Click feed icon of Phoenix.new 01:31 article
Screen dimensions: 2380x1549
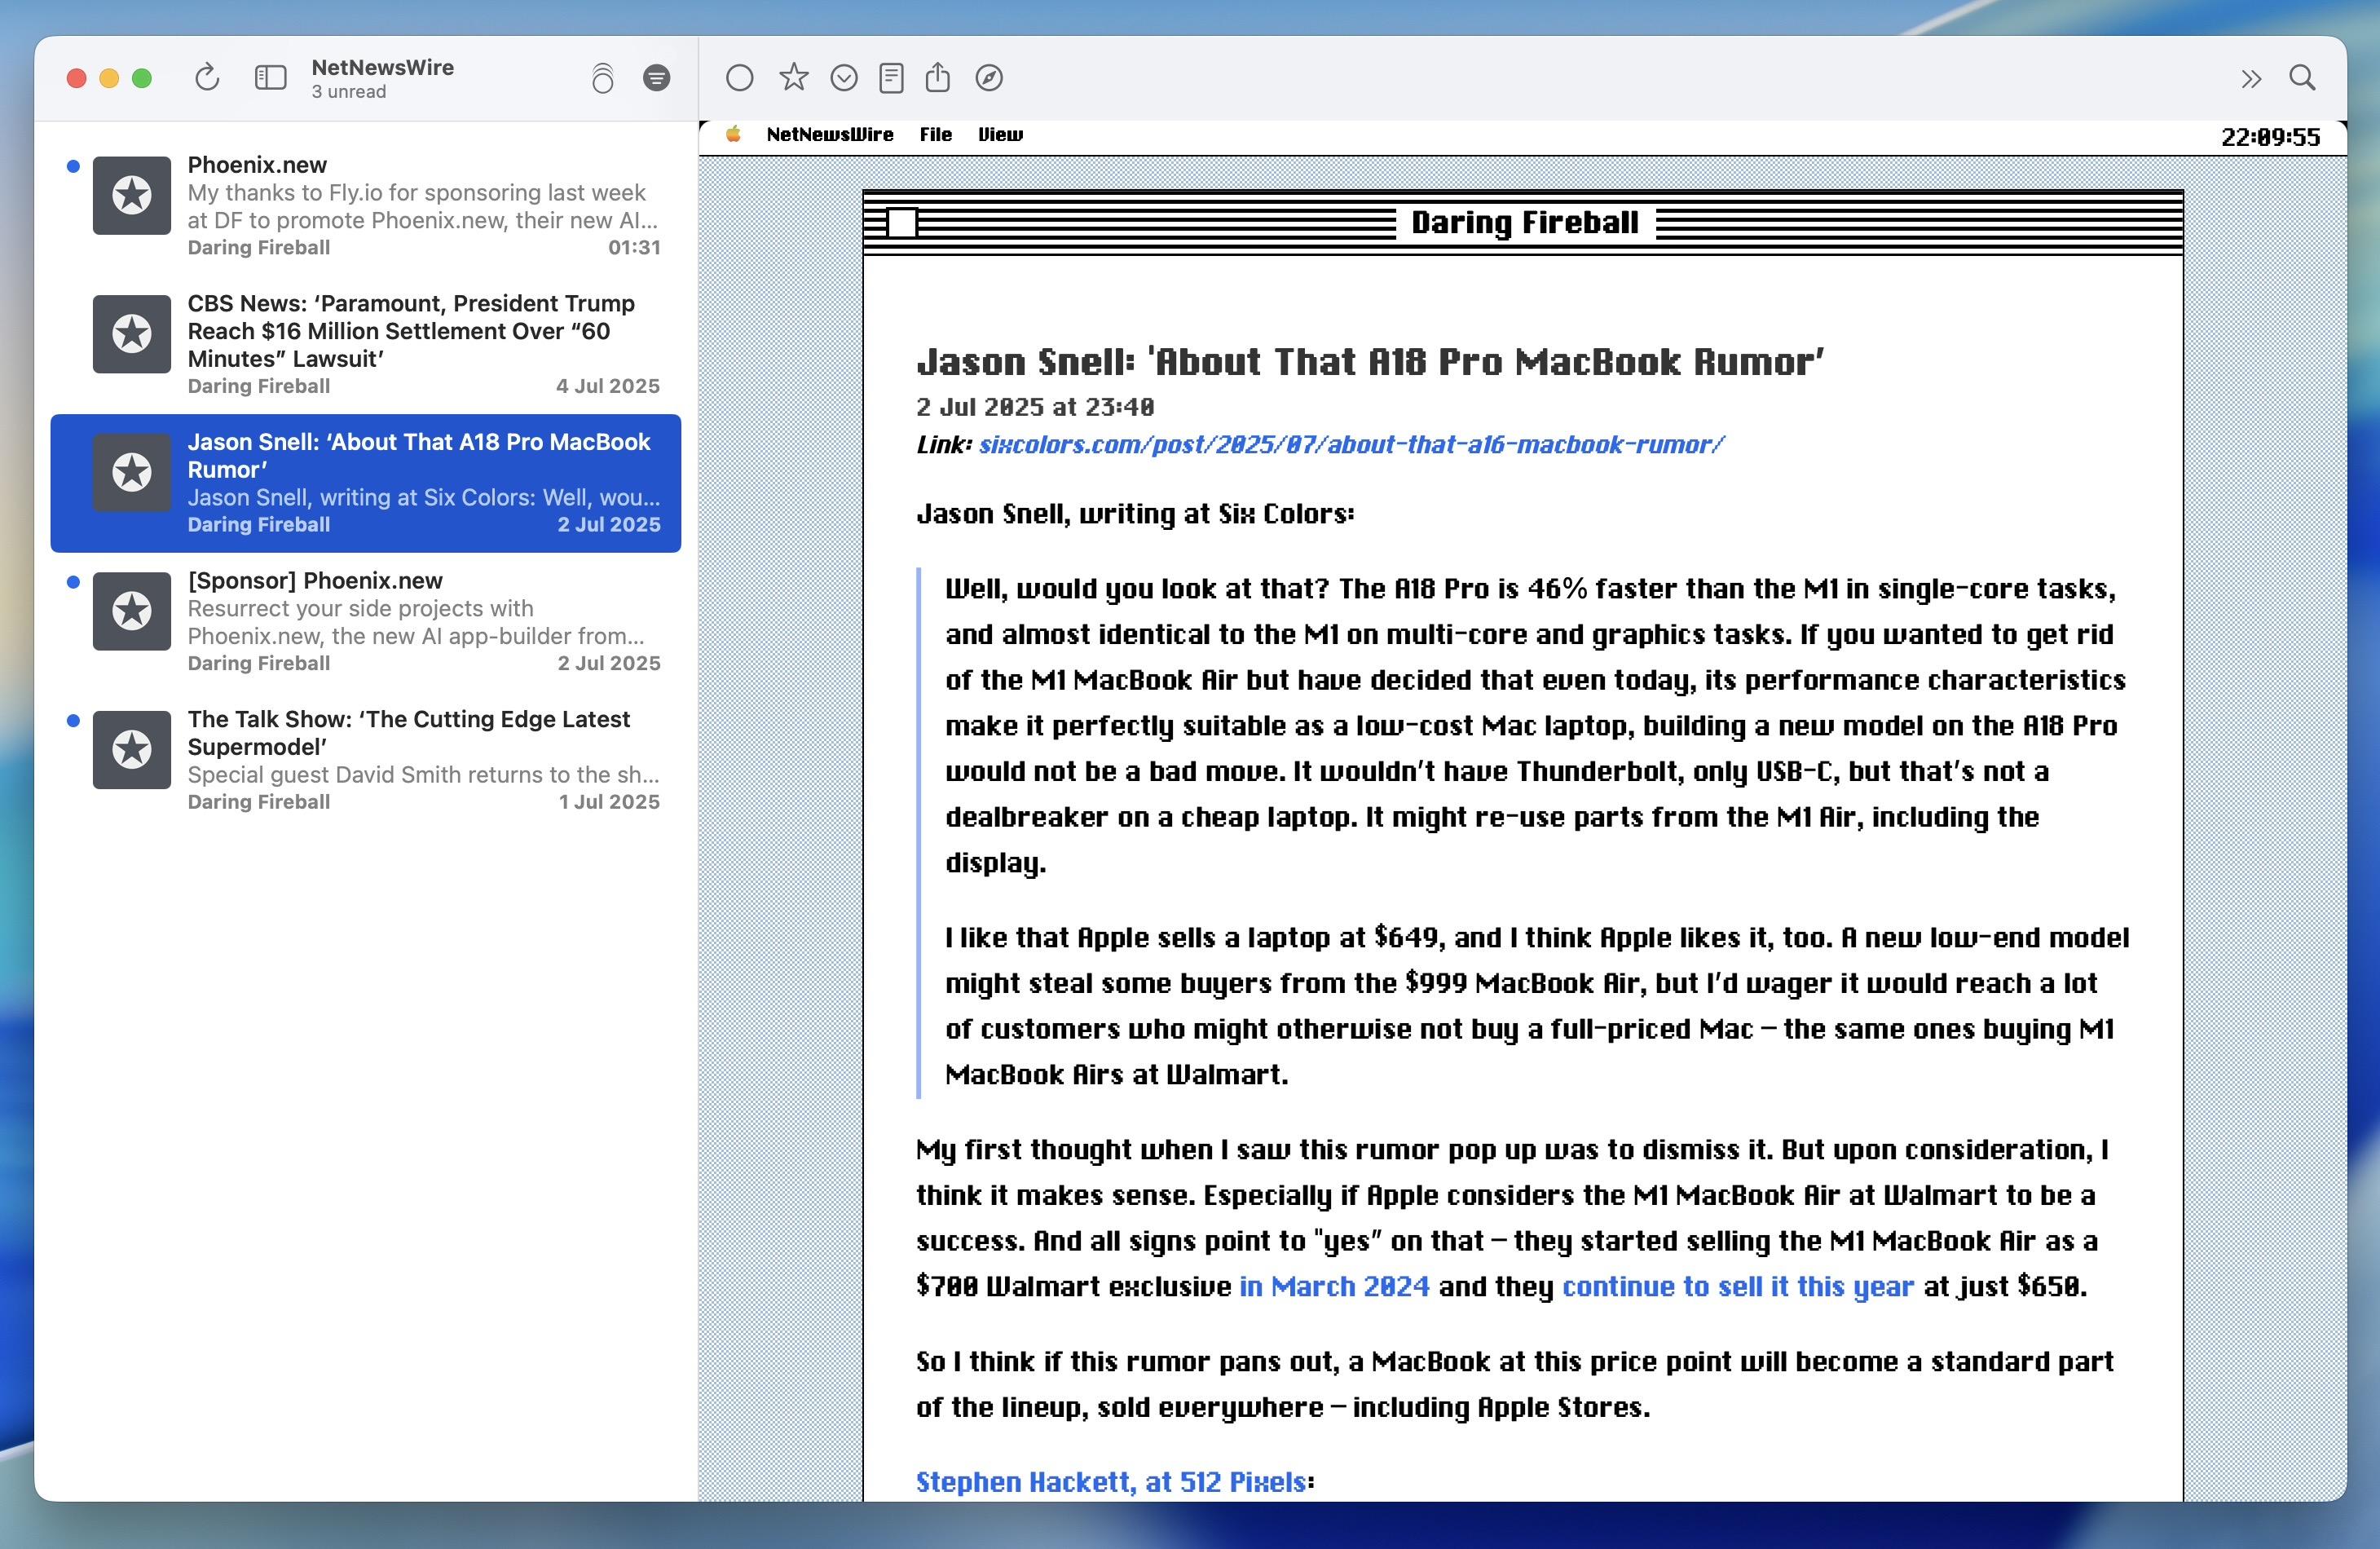(132, 195)
